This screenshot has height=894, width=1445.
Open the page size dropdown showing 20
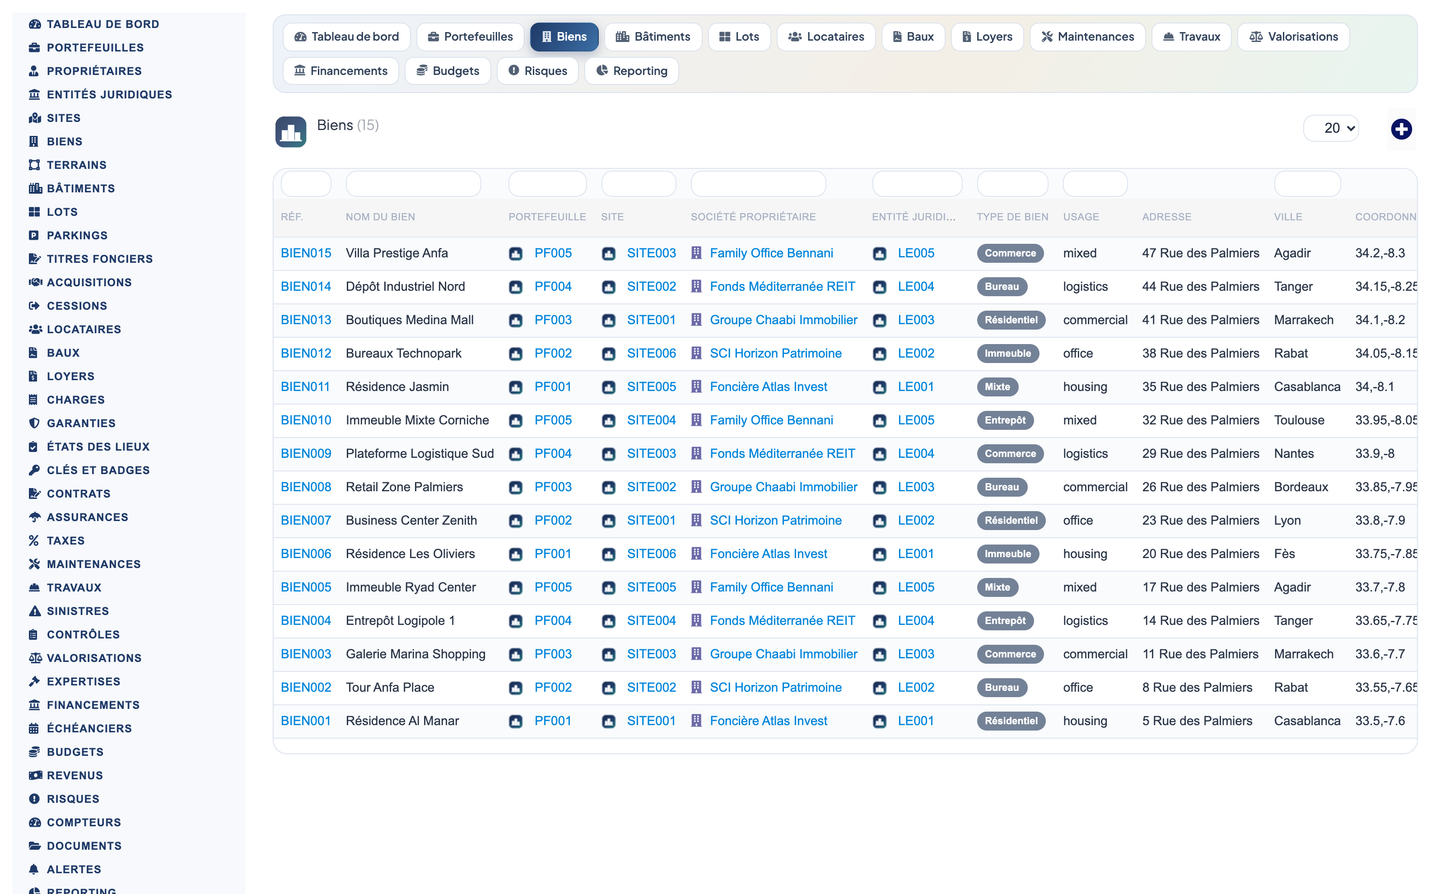click(x=1331, y=128)
